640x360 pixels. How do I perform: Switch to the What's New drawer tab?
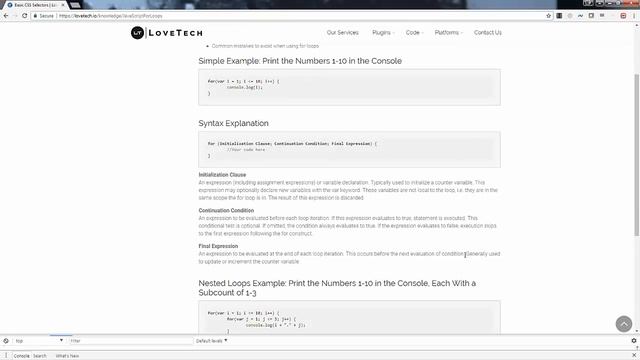pos(67,356)
